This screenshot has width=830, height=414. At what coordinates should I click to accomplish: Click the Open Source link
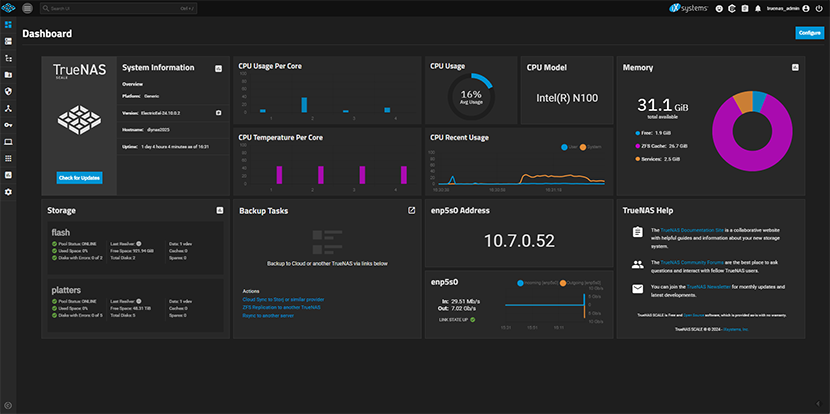(x=694, y=315)
